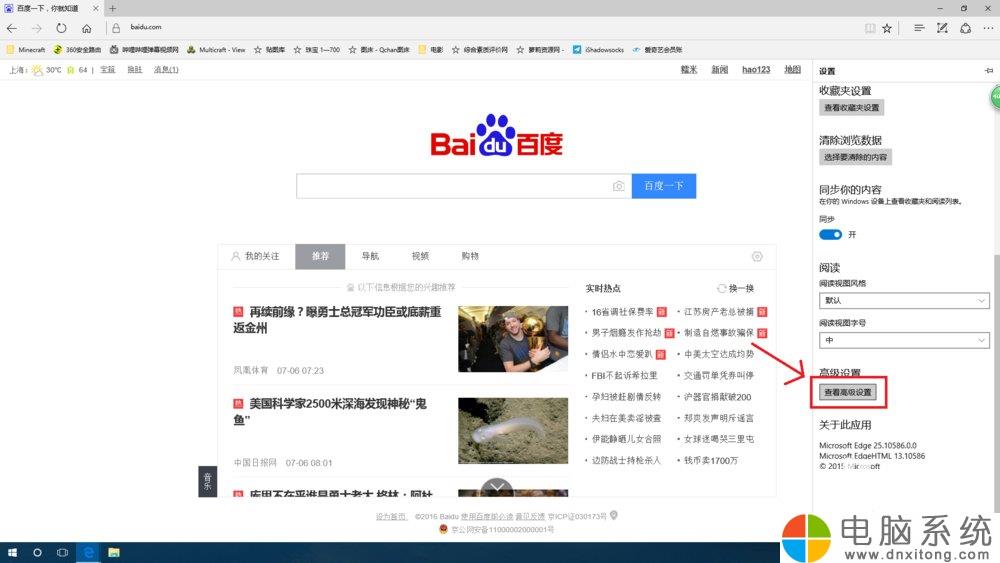Open the 消息(1) messages link
Viewport: 1000px width, 563px height.
[x=166, y=69]
